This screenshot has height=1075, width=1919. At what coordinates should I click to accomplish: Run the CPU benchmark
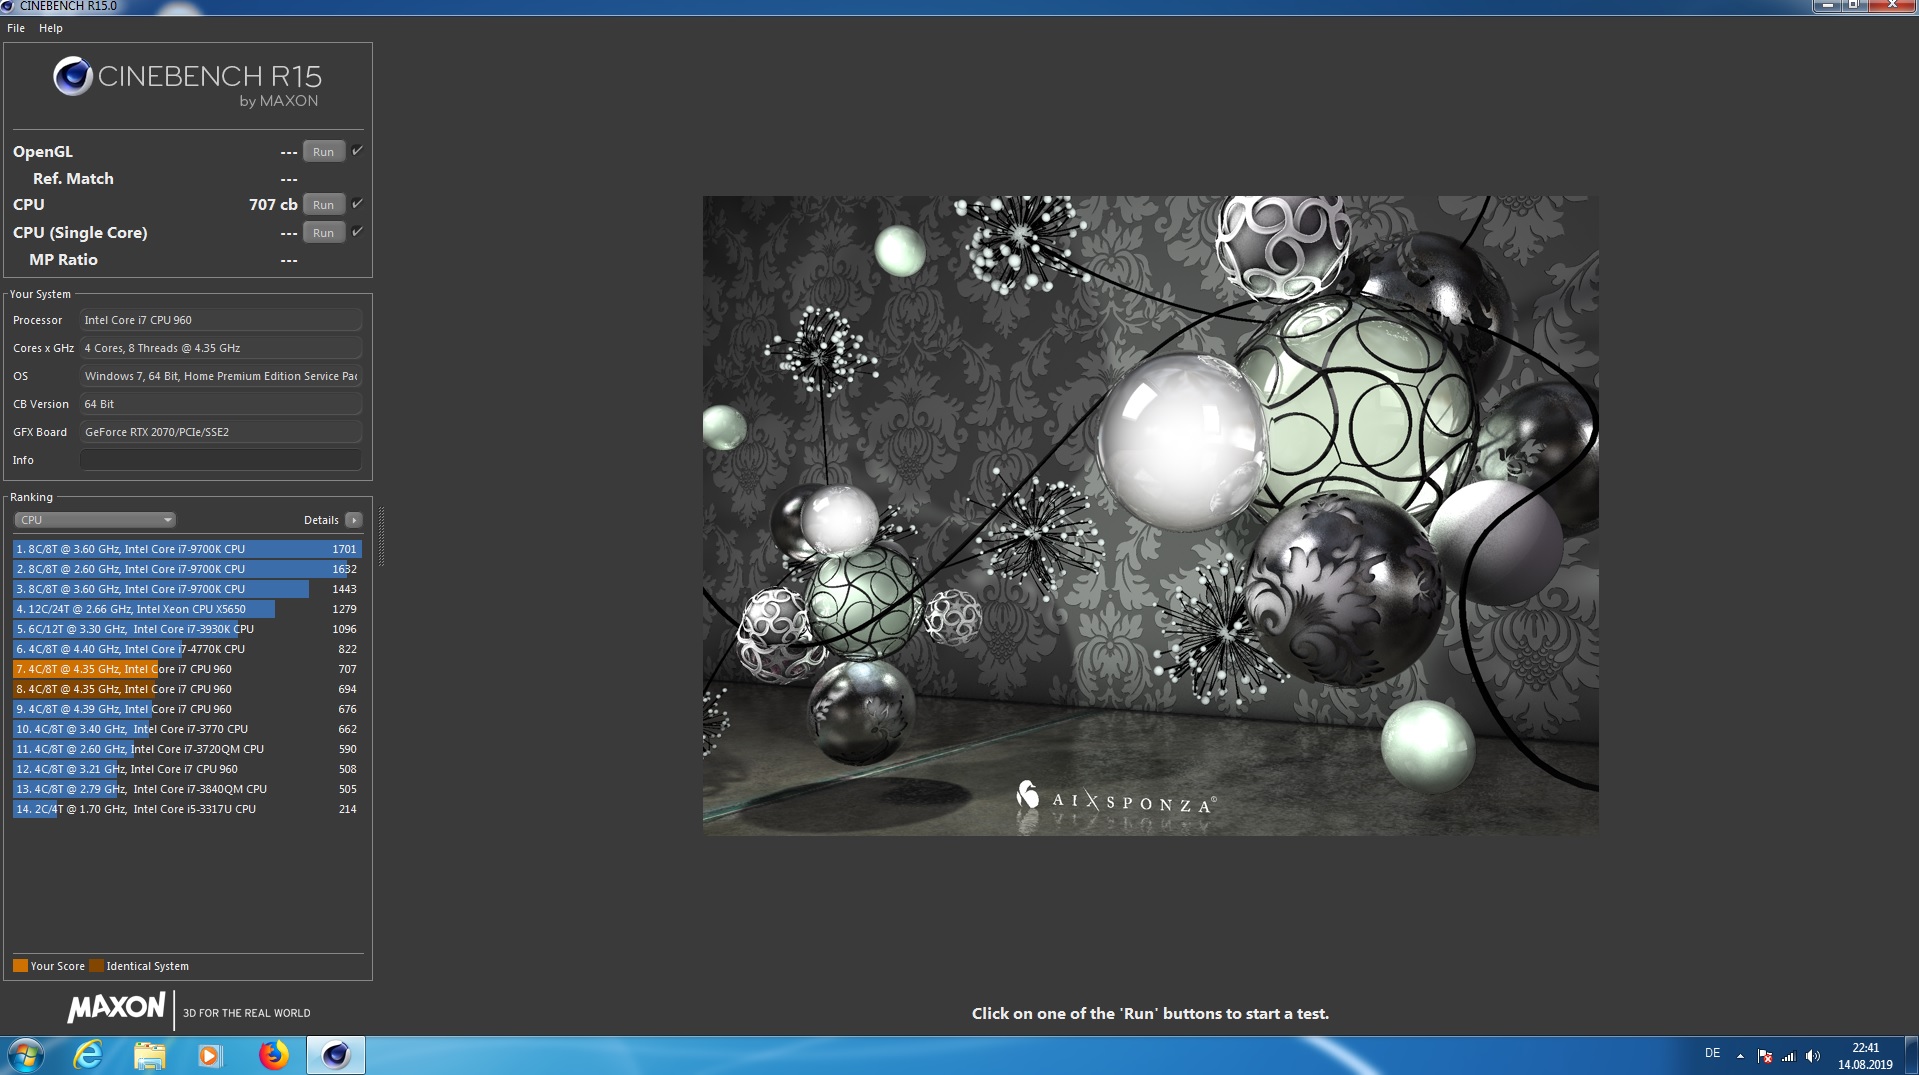pyautogui.click(x=323, y=205)
